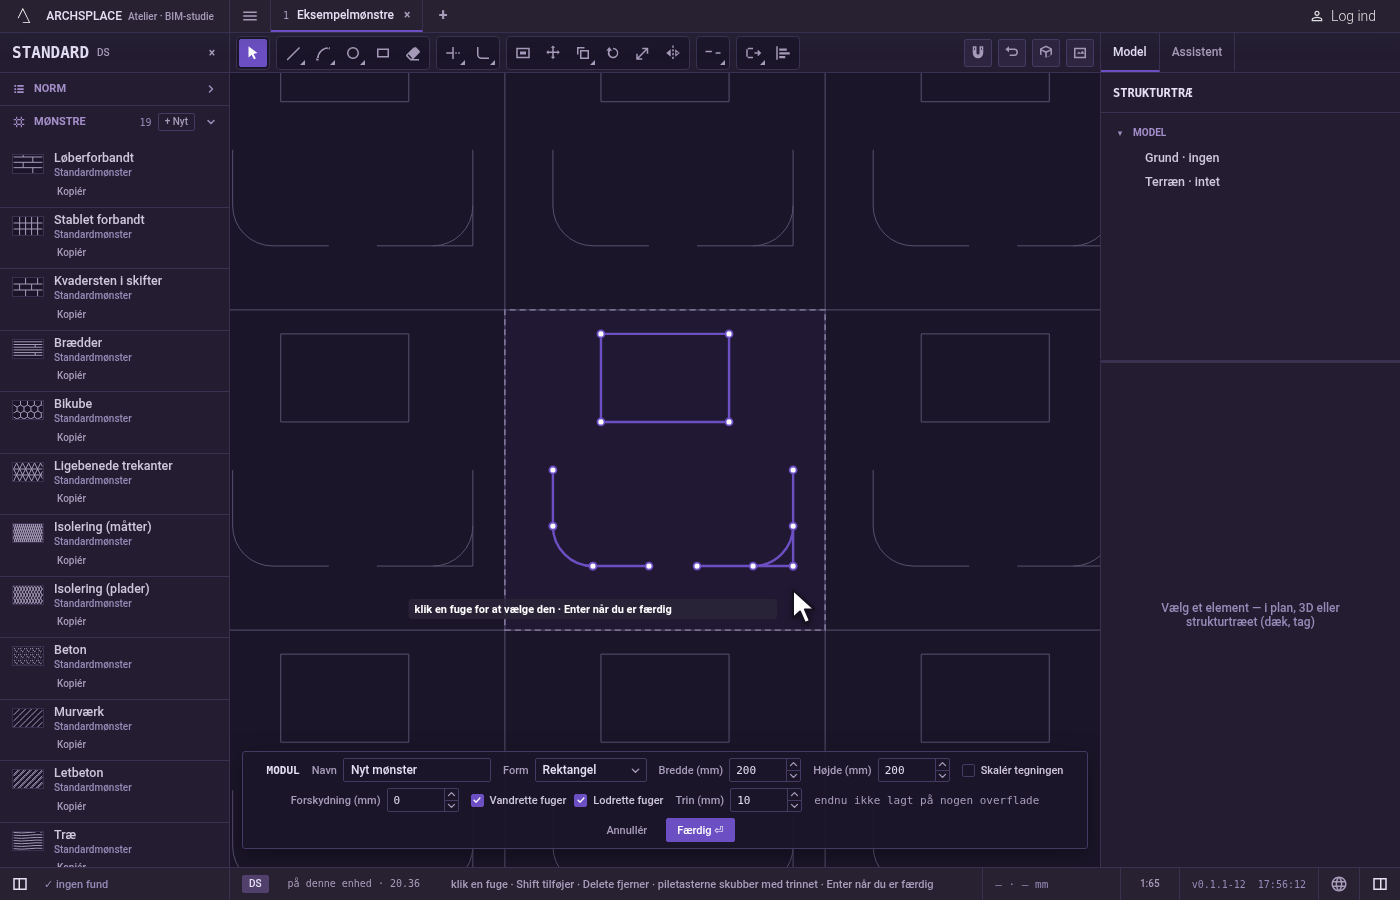
Task: Open the Form Rektangel dropdown
Action: pyautogui.click(x=591, y=770)
